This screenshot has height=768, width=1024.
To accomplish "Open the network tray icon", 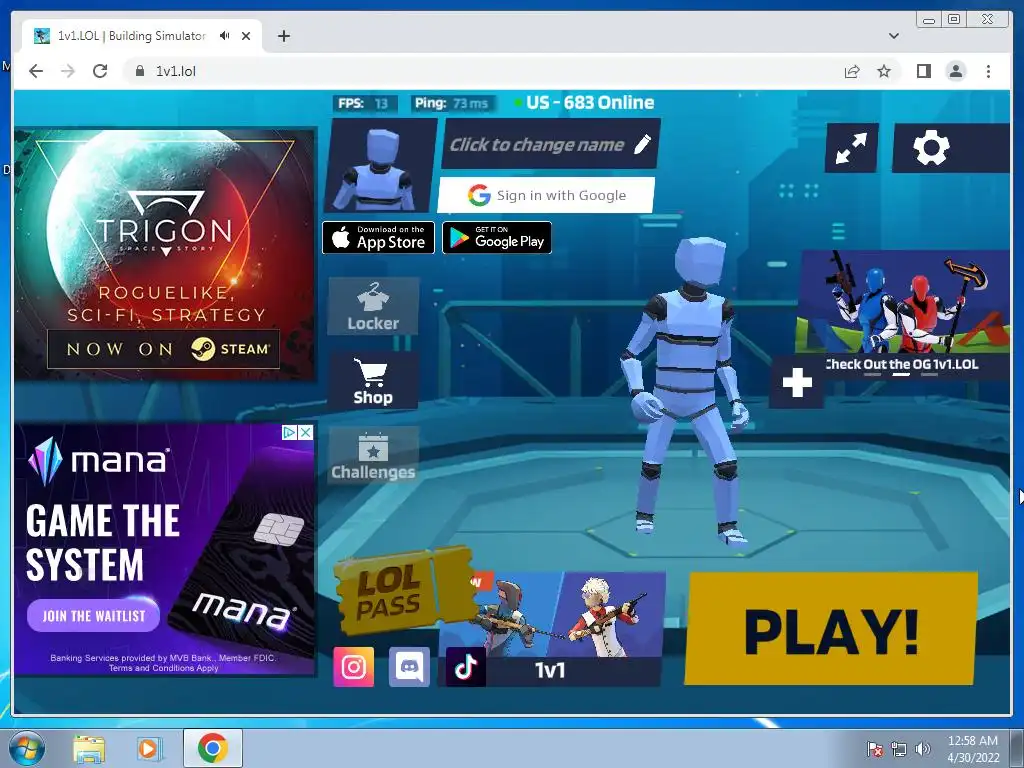I will (x=899, y=749).
